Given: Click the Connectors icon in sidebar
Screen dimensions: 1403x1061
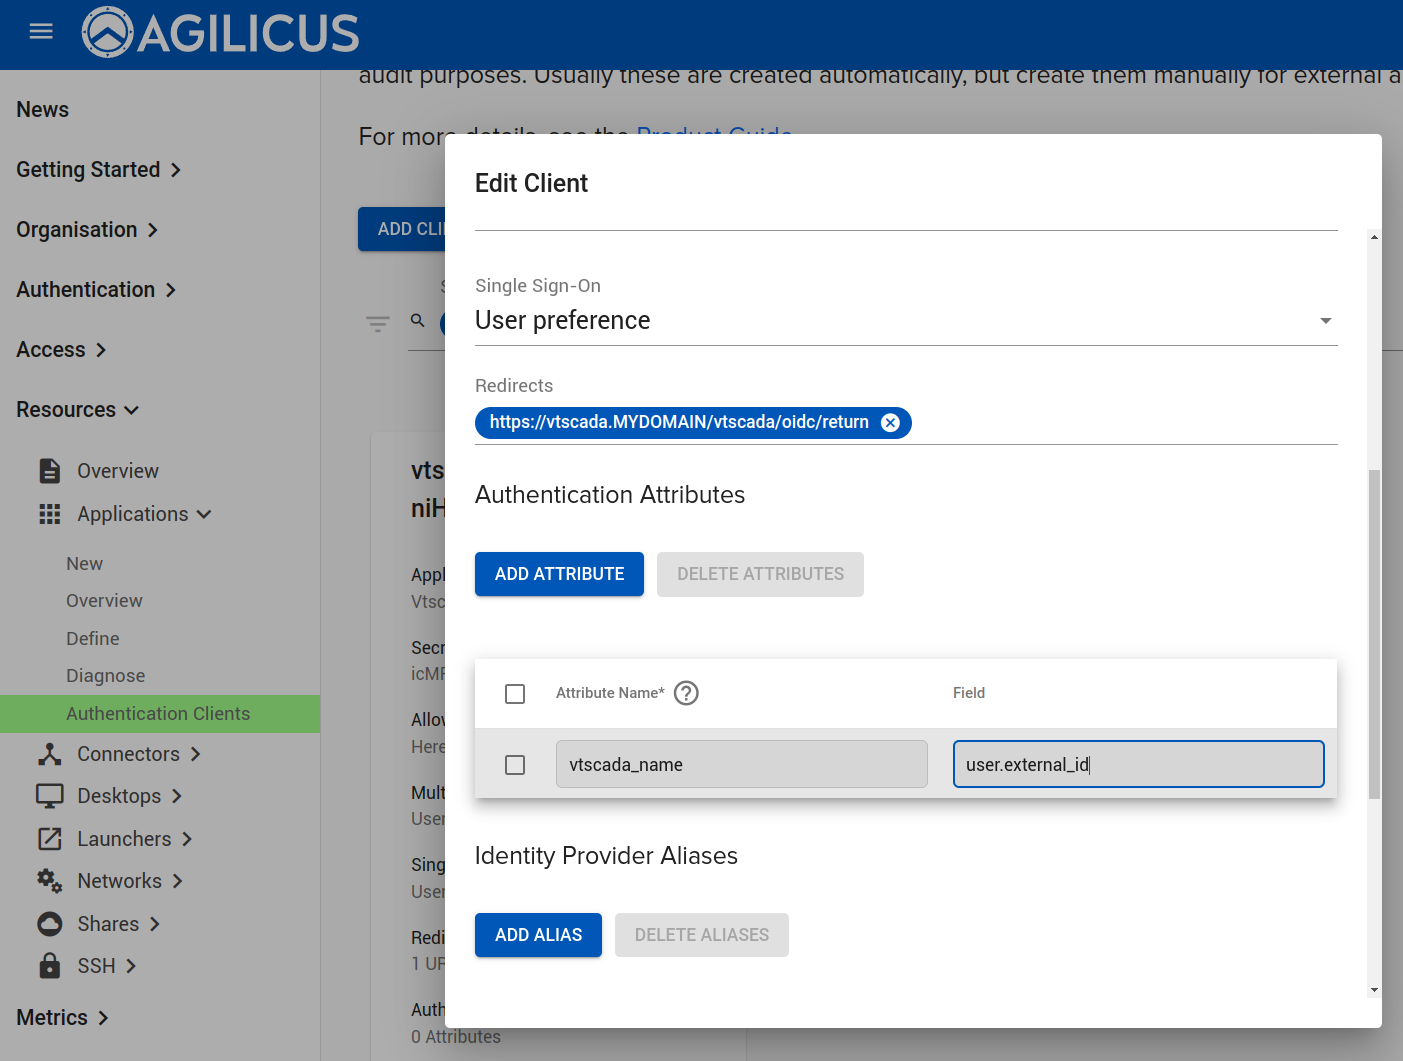Looking at the screenshot, I should (49, 754).
